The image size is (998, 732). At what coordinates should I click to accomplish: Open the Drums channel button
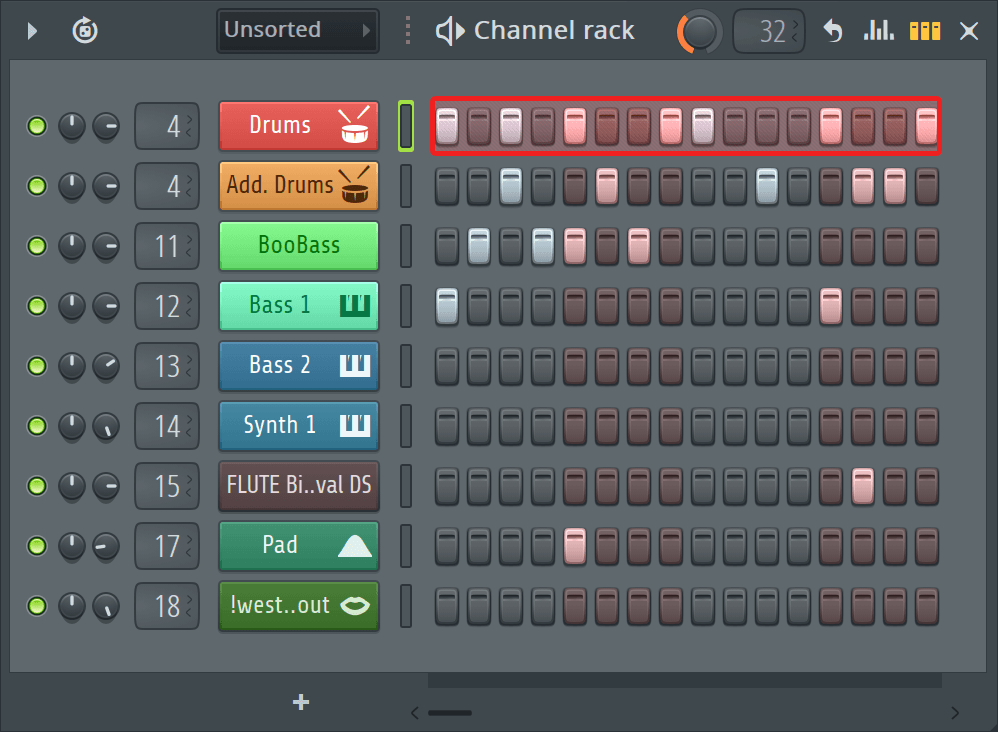pos(299,125)
